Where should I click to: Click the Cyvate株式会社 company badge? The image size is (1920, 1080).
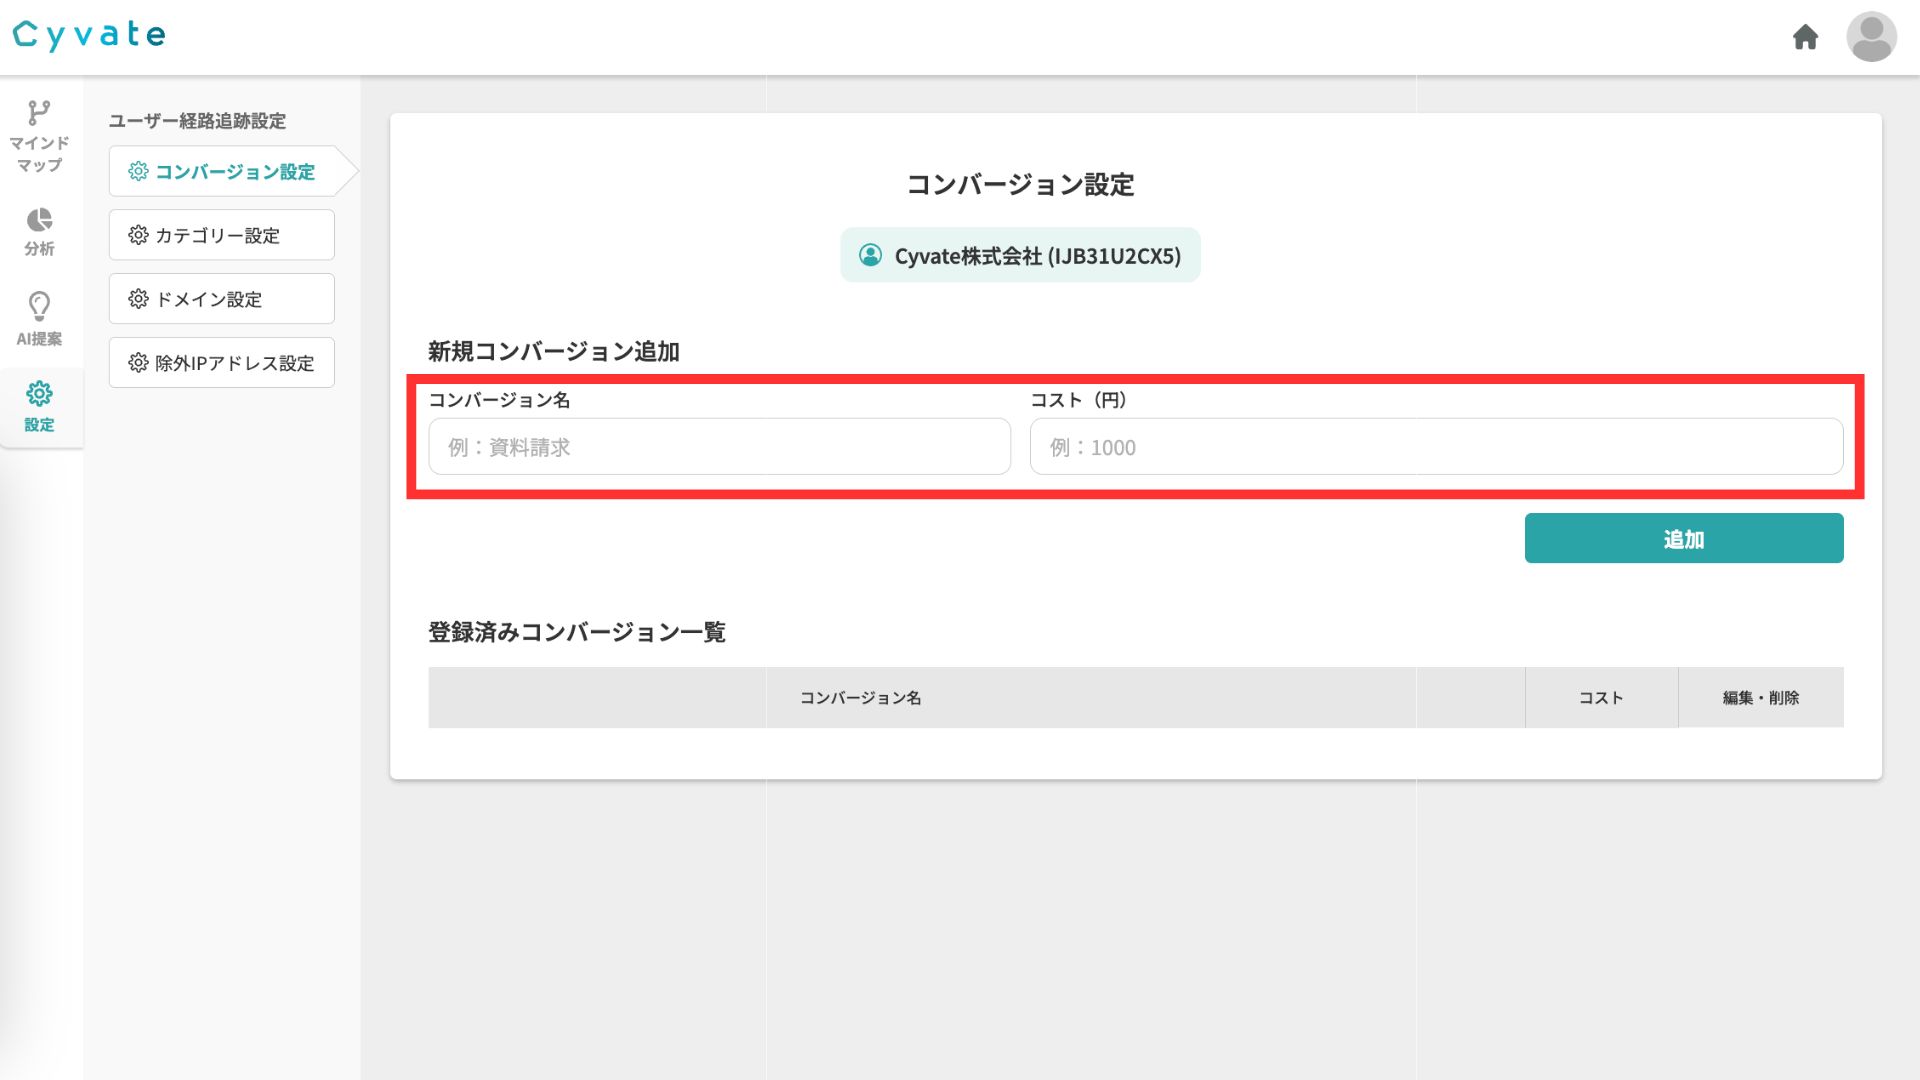[1020, 256]
